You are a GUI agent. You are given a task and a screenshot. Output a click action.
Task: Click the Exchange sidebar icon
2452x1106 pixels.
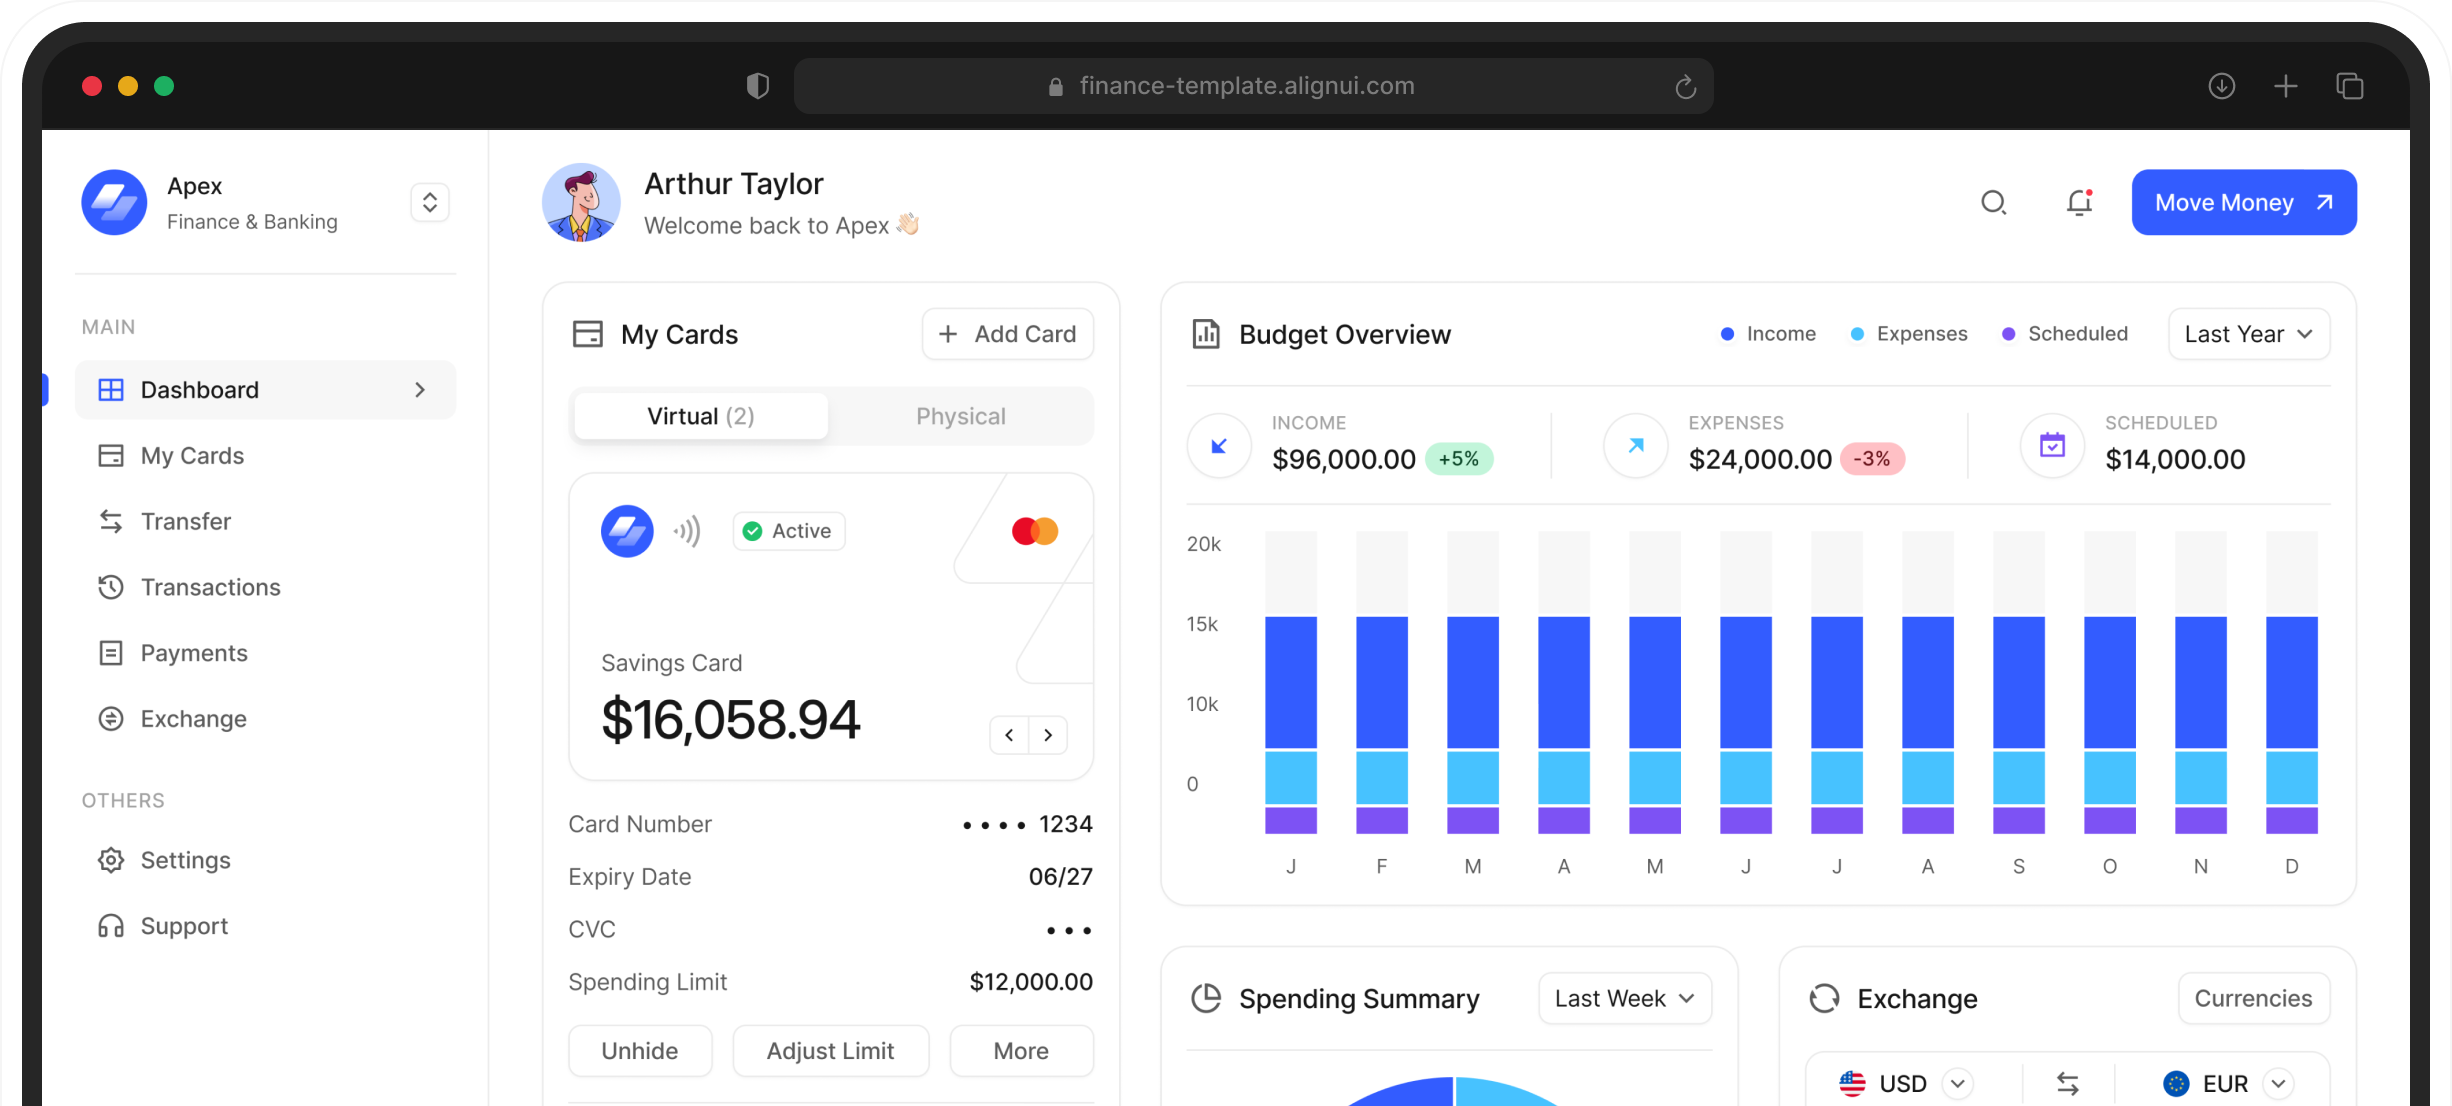click(x=111, y=719)
